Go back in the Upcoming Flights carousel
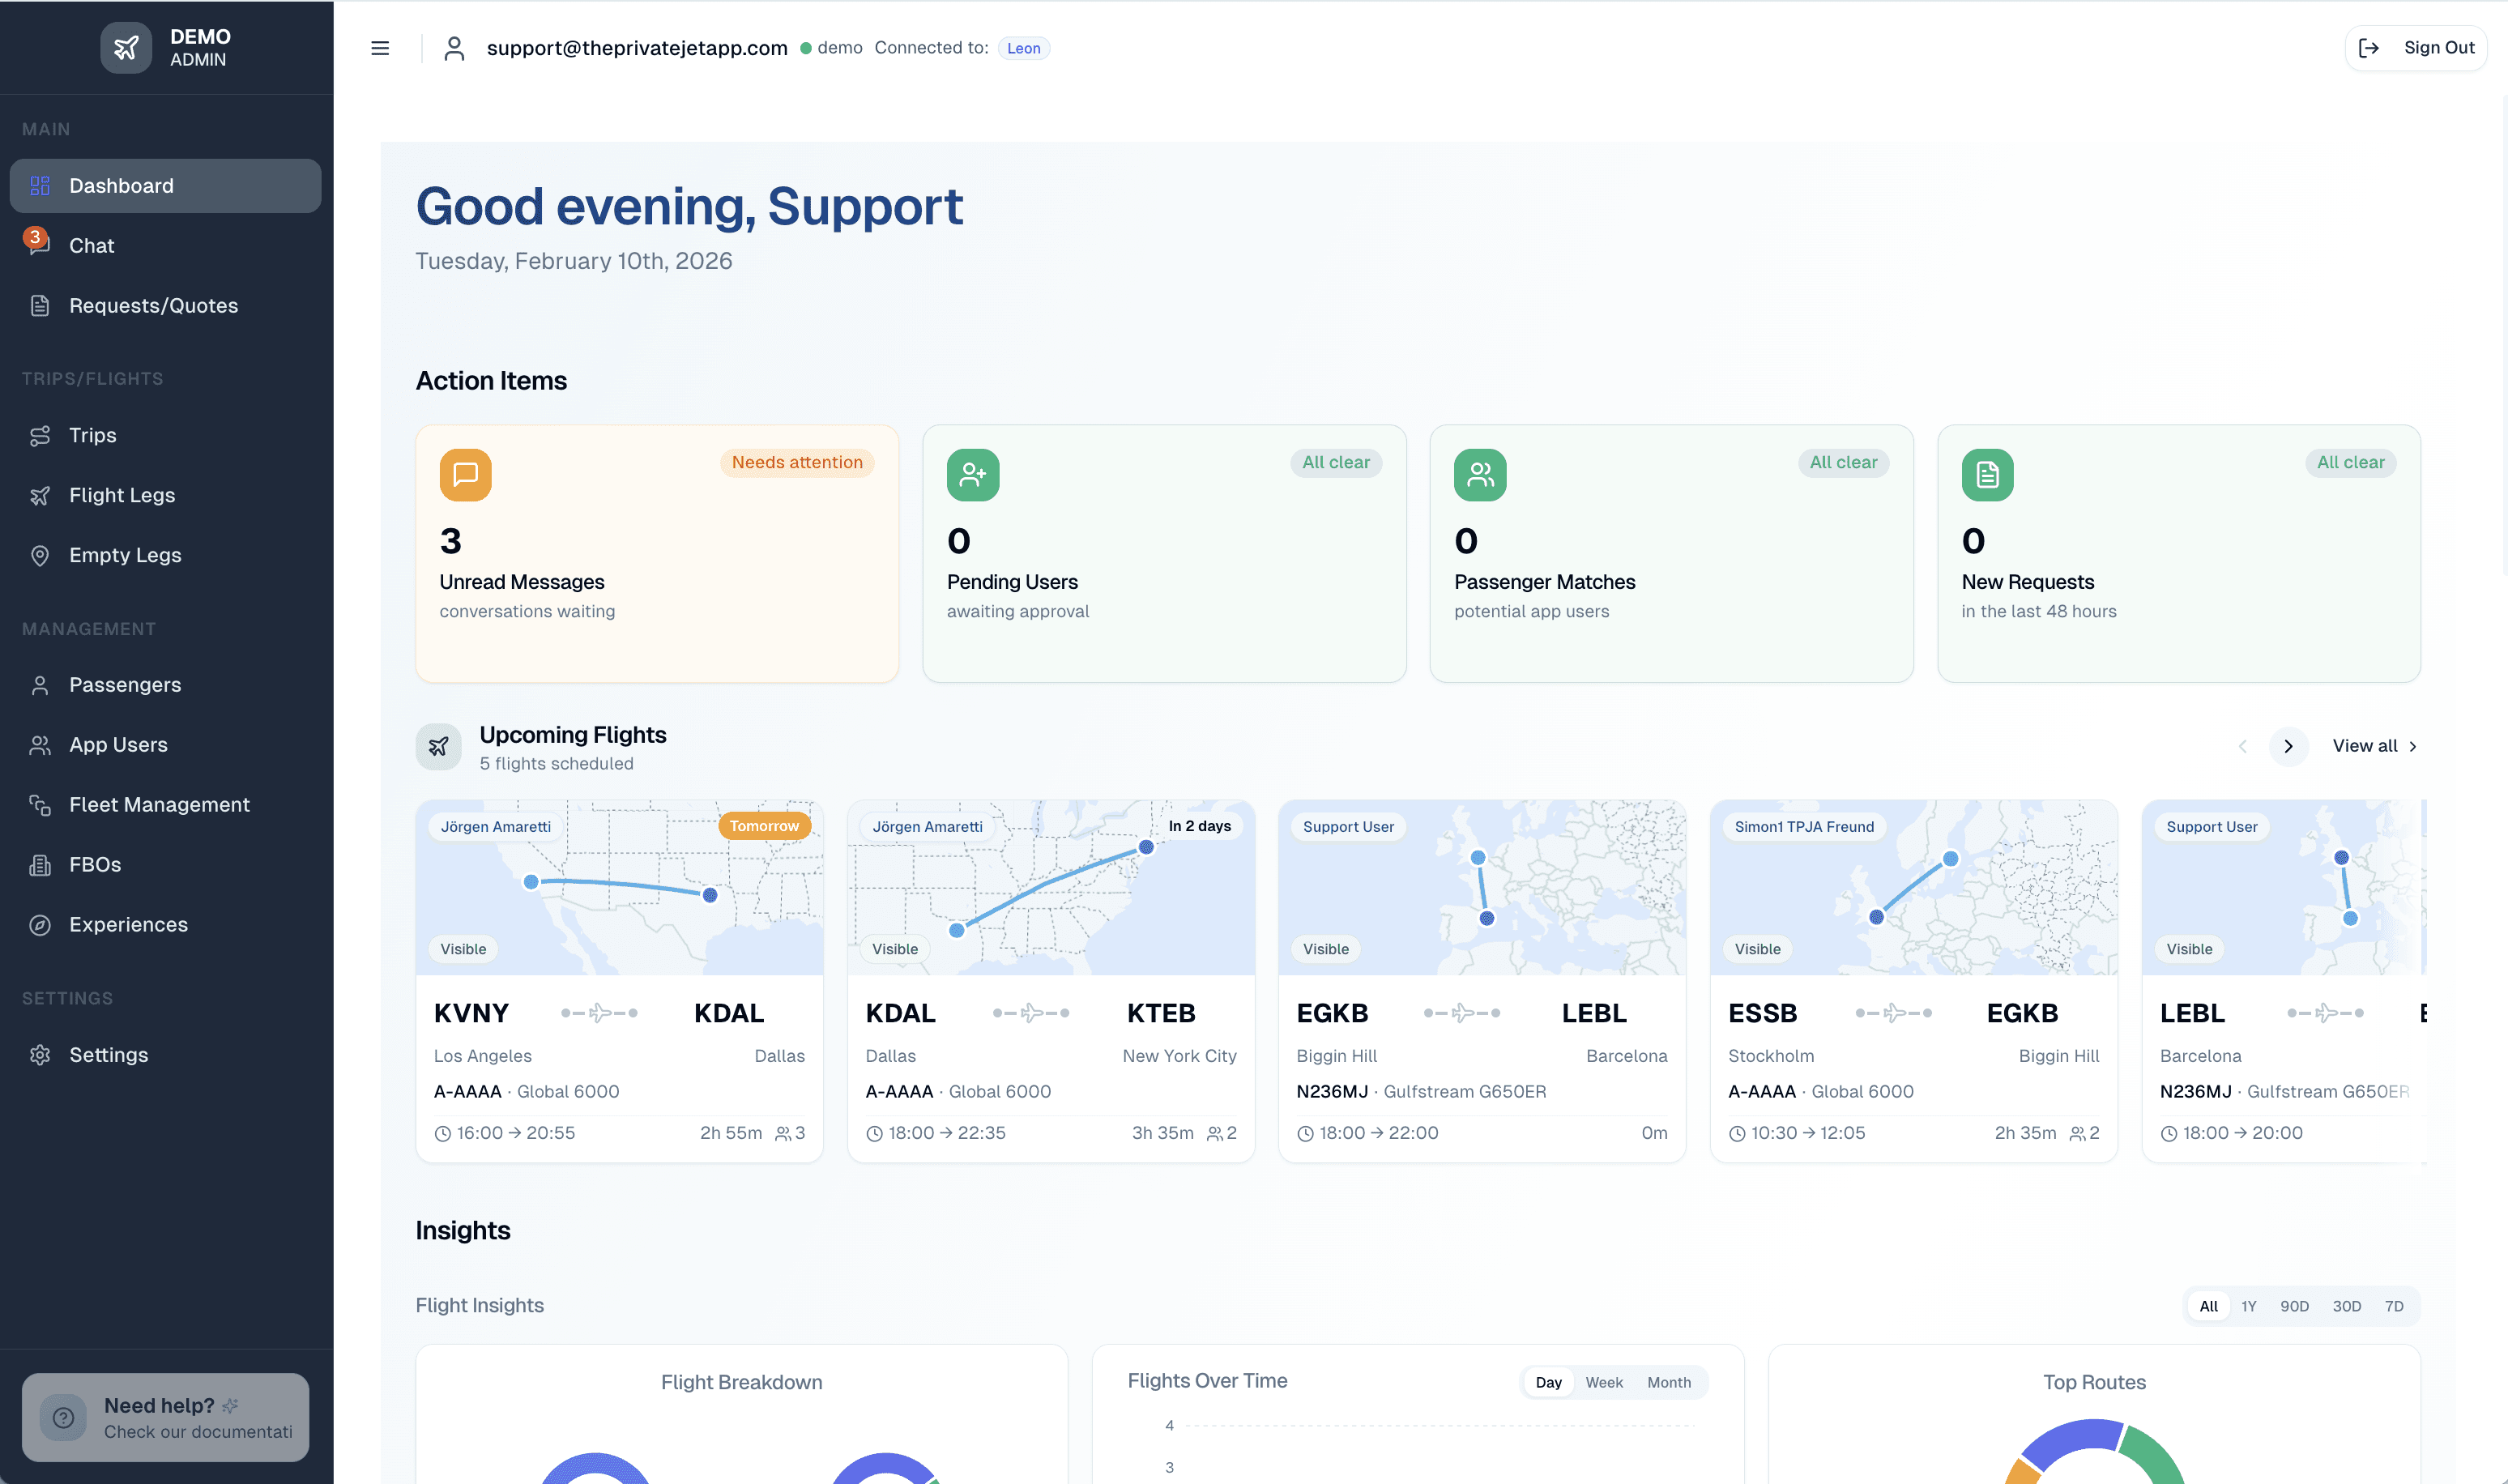 pos(2243,746)
